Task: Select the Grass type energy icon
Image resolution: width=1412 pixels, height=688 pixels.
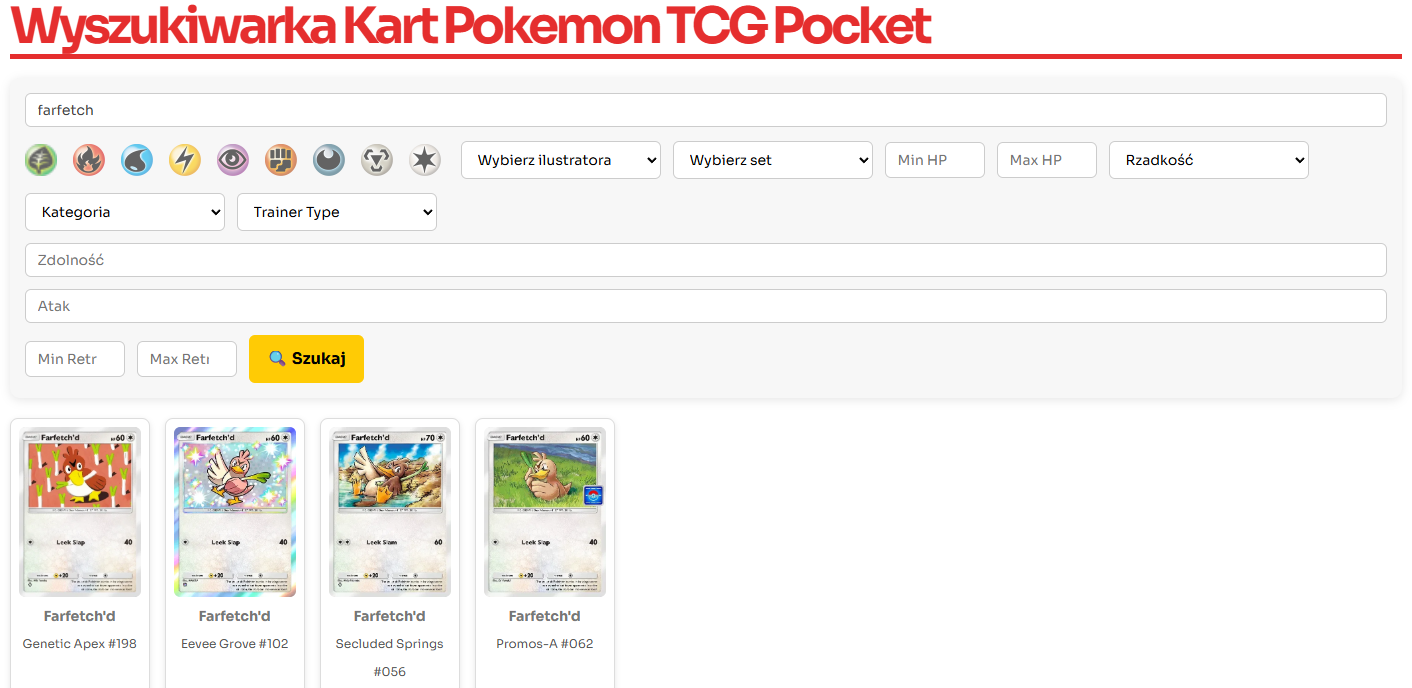Action: 41,160
